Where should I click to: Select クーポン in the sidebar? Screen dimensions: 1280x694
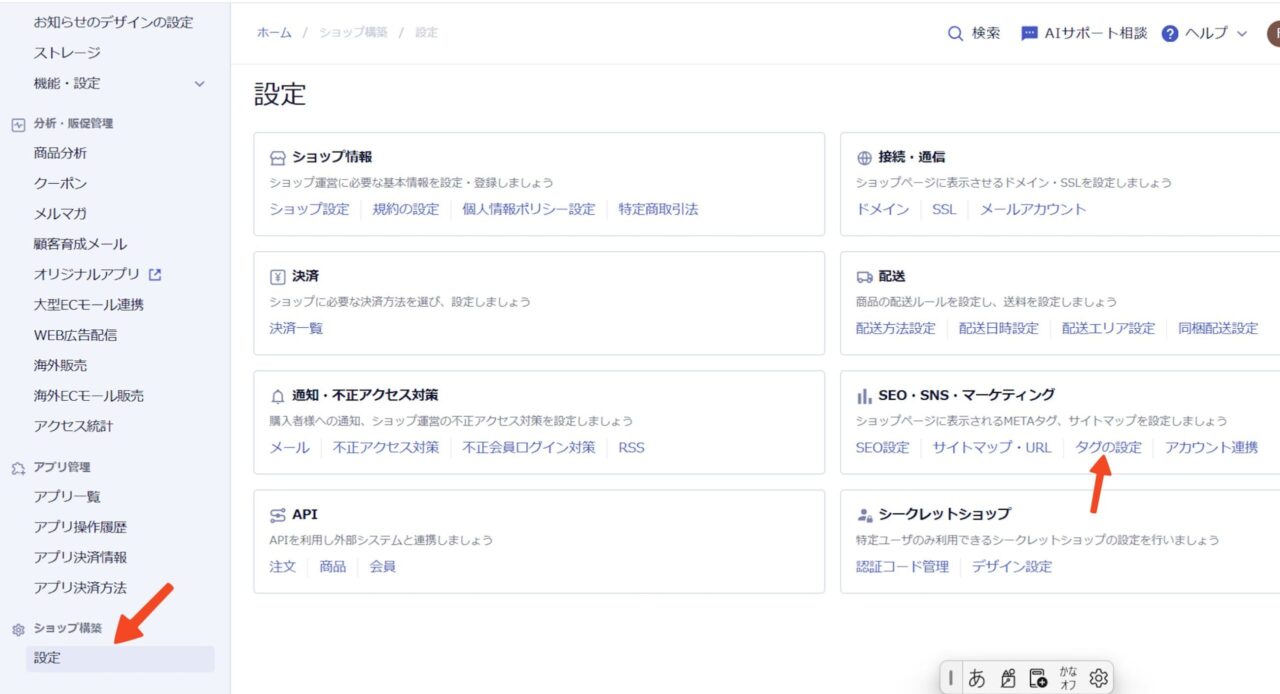tap(60, 184)
